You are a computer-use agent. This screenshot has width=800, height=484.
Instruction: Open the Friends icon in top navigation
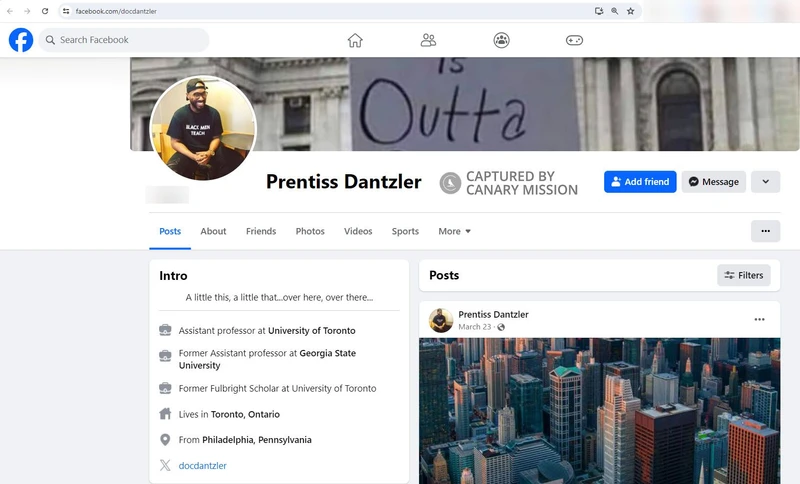(x=428, y=40)
